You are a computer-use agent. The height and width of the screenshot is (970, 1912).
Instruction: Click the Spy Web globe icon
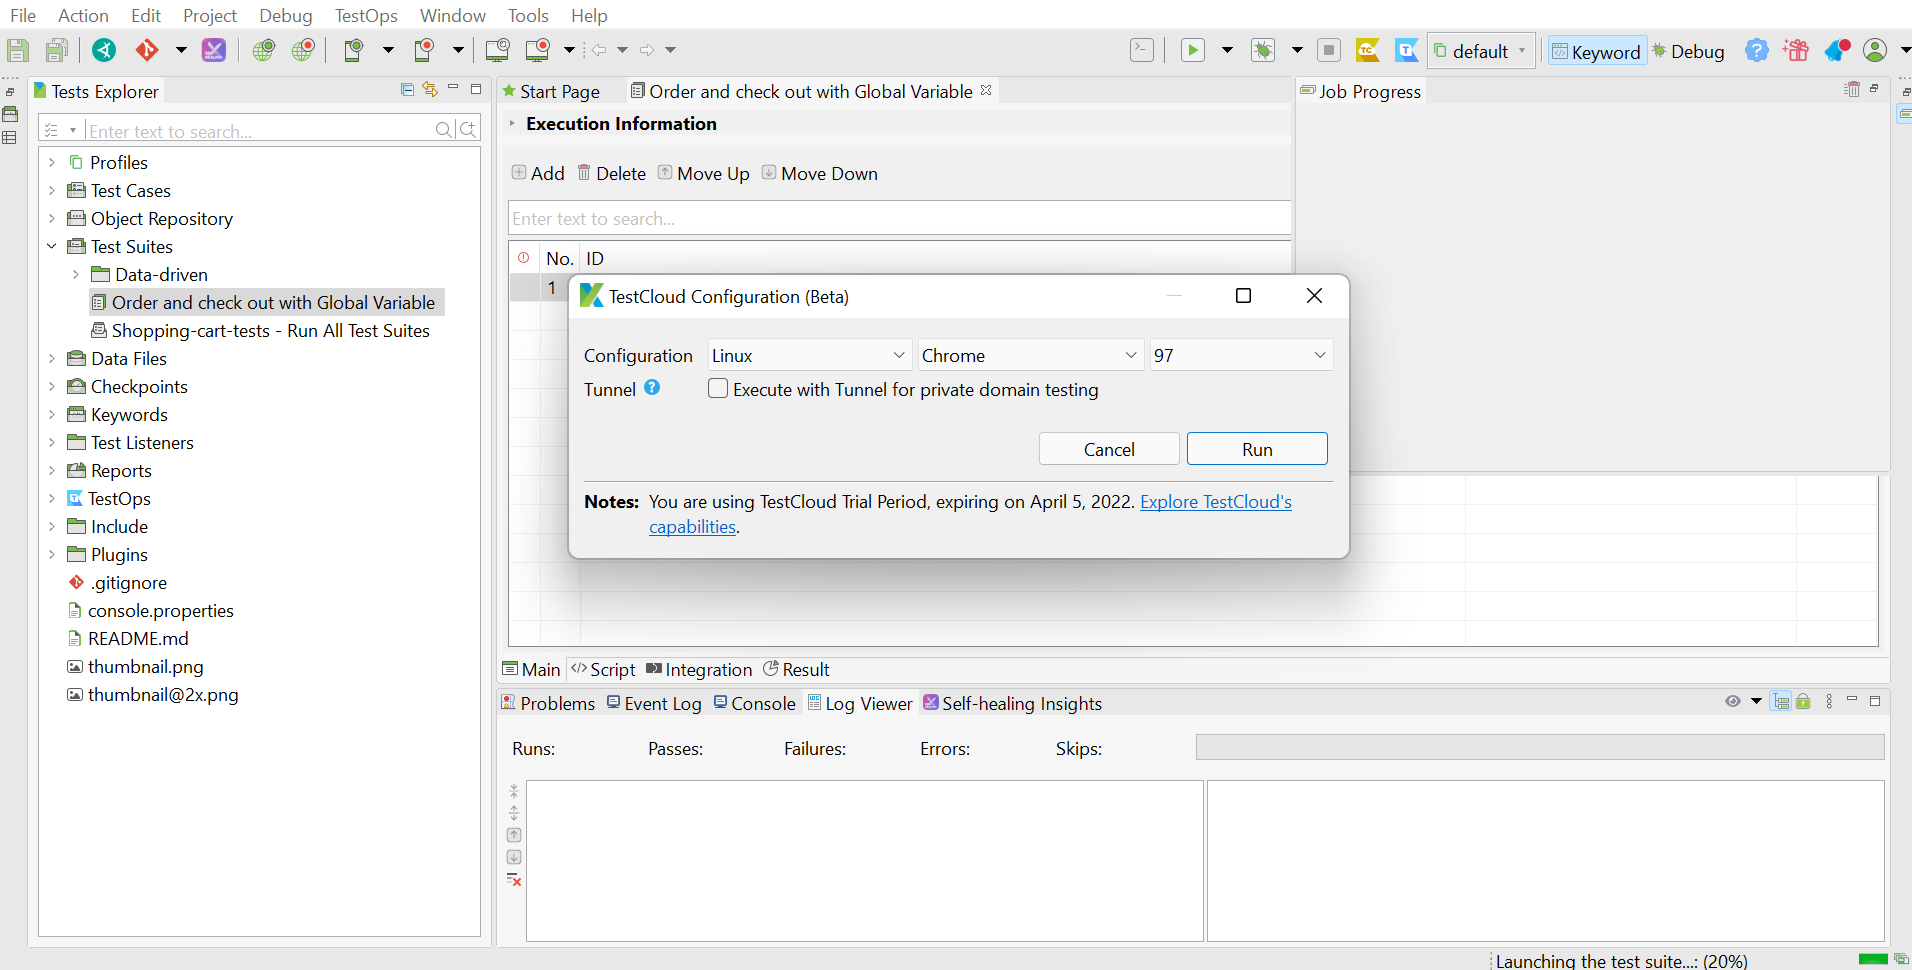point(264,50)
